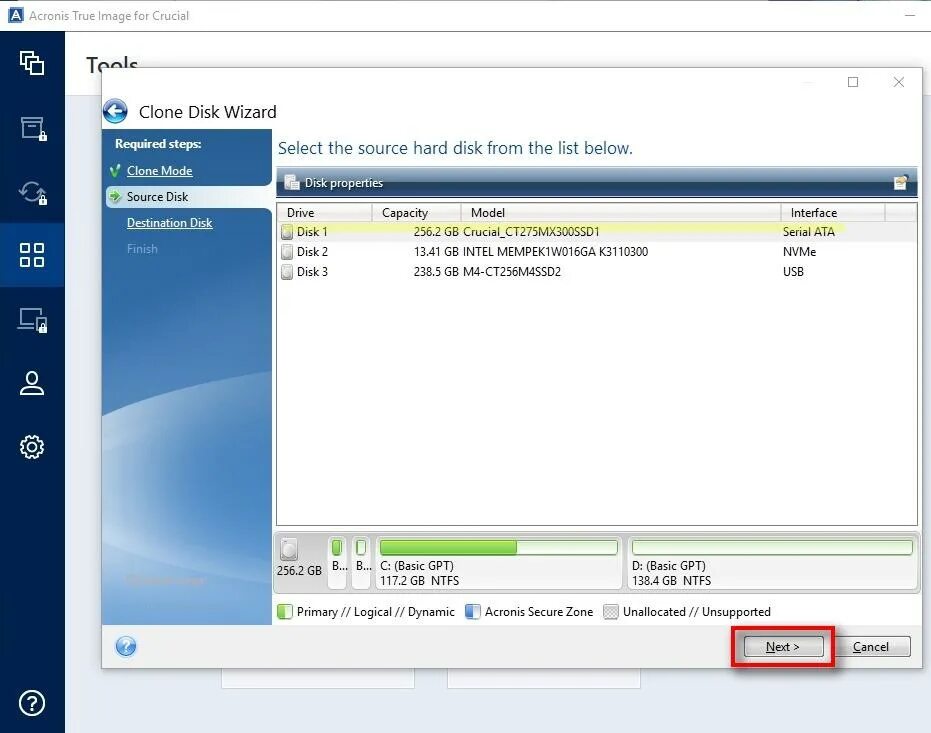
Task: Click the Disk 2 drive icon
Action: (x=287, y=252)
